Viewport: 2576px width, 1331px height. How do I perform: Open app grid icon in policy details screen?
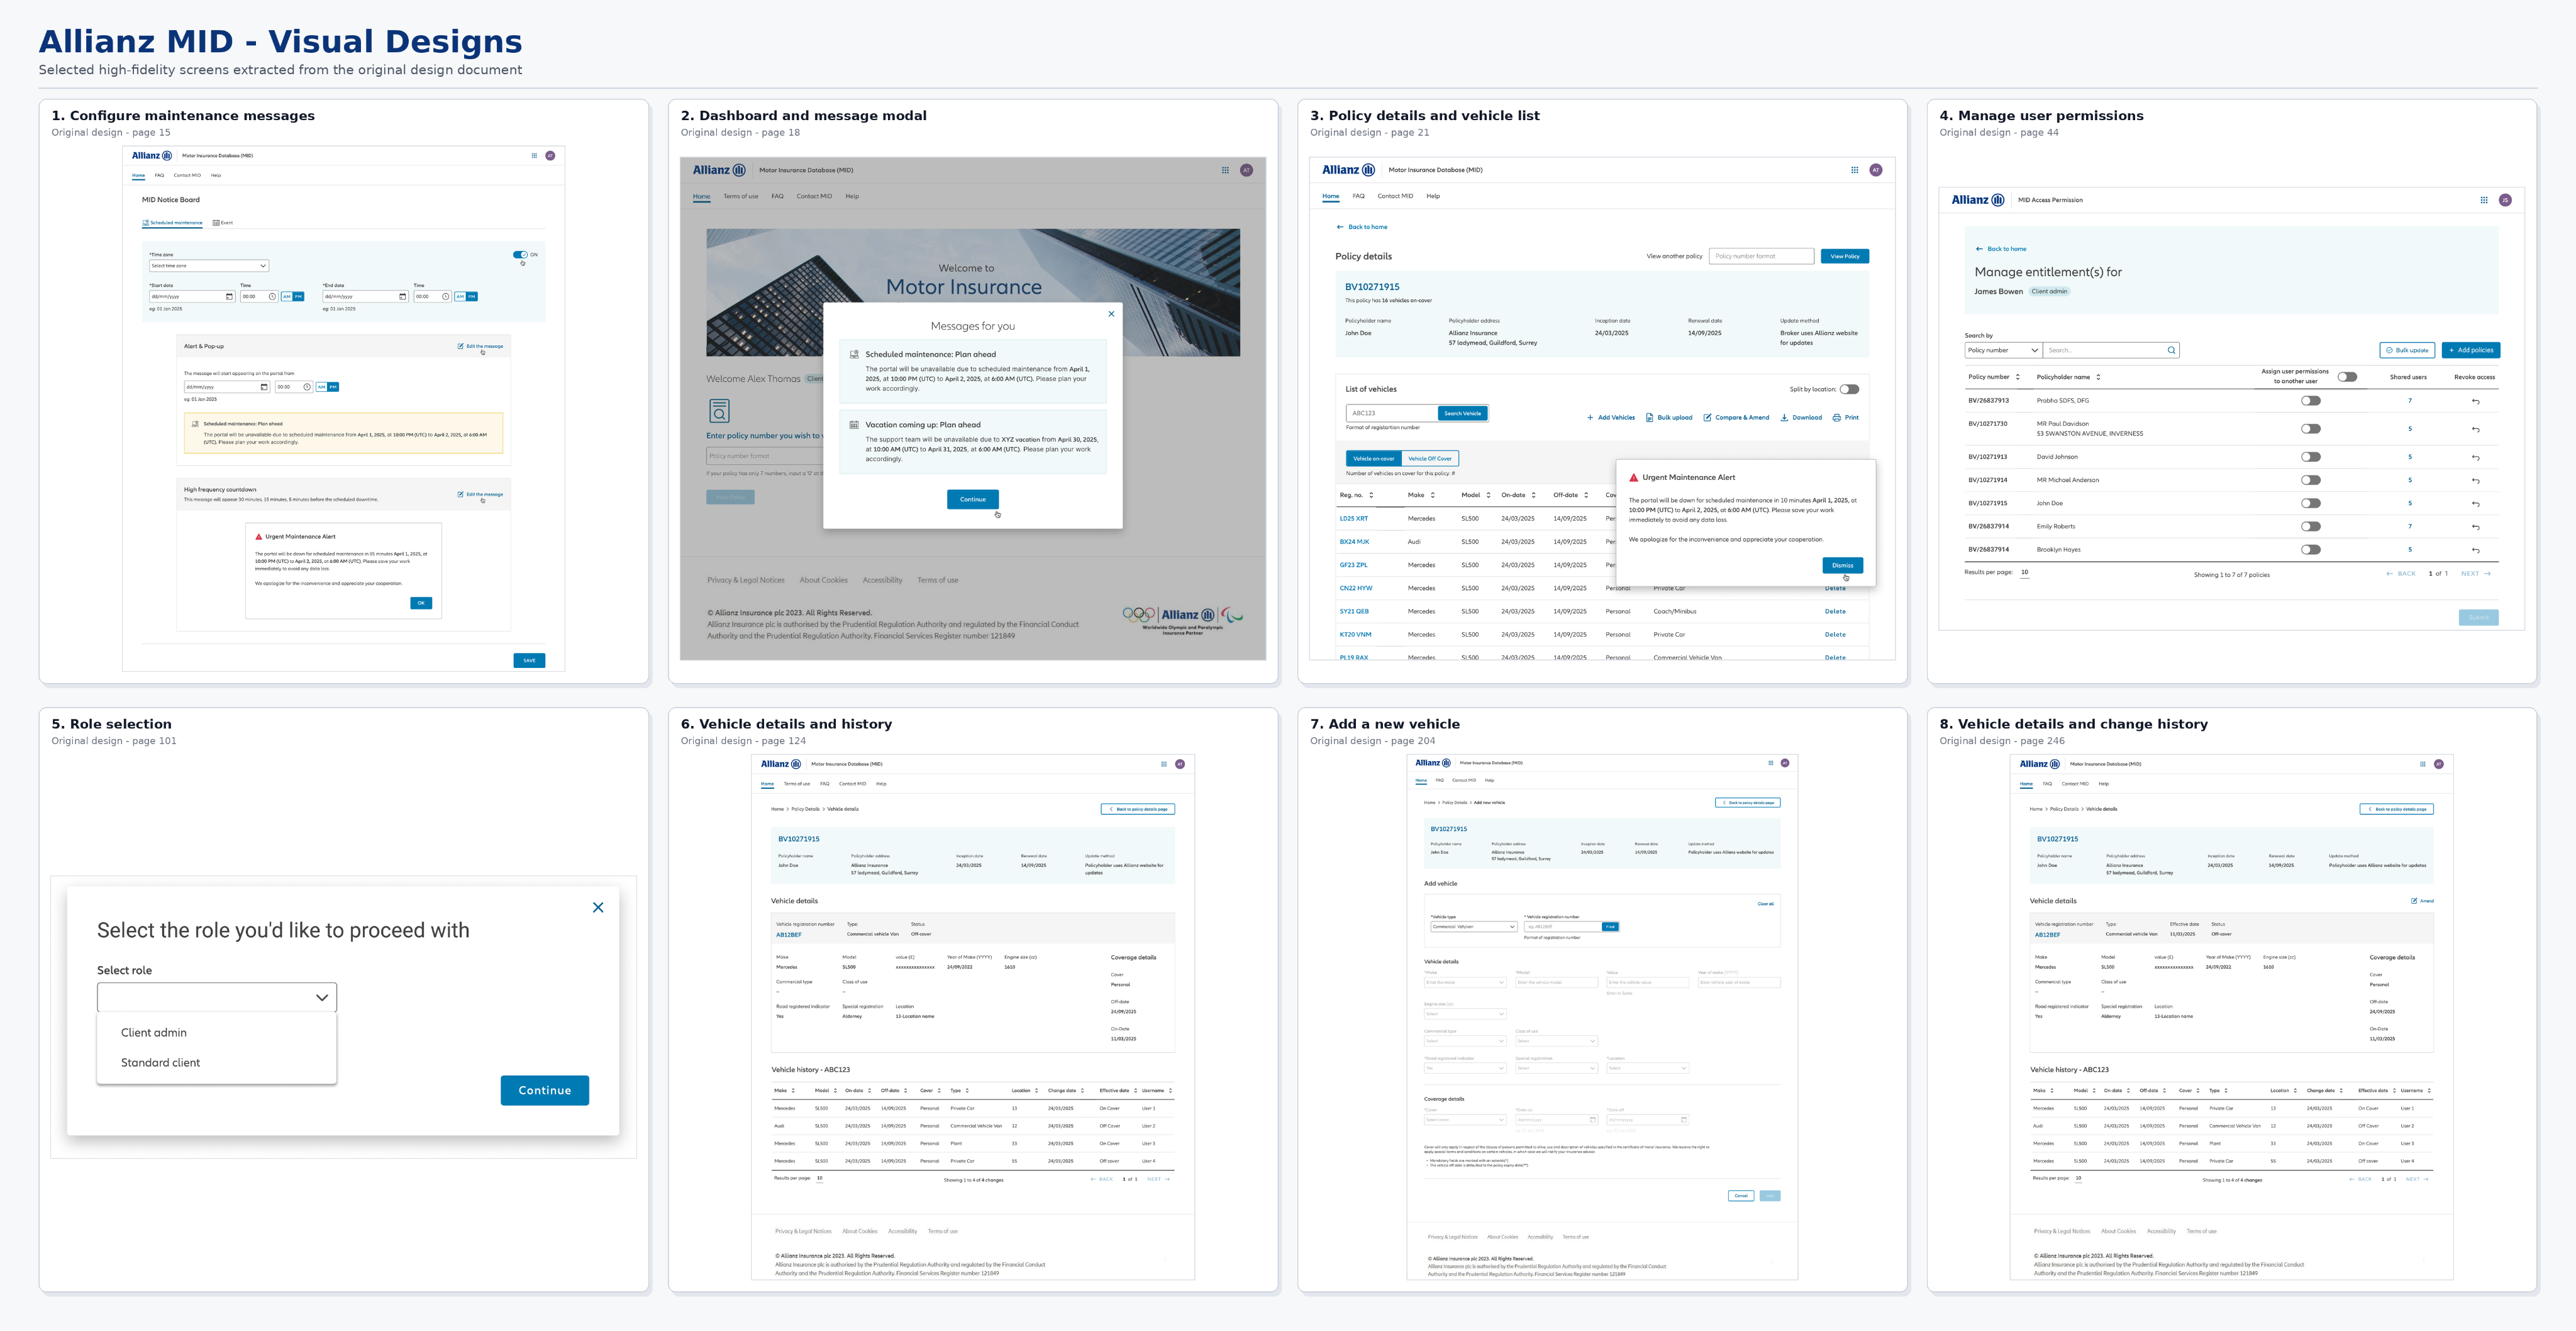click(x=1855, y=170)
